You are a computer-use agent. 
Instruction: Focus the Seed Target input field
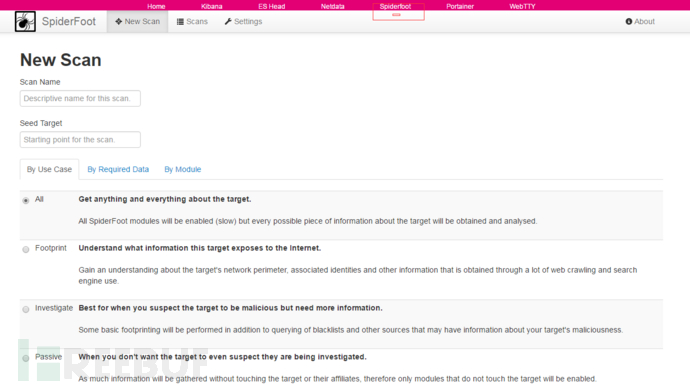(80, 139)
